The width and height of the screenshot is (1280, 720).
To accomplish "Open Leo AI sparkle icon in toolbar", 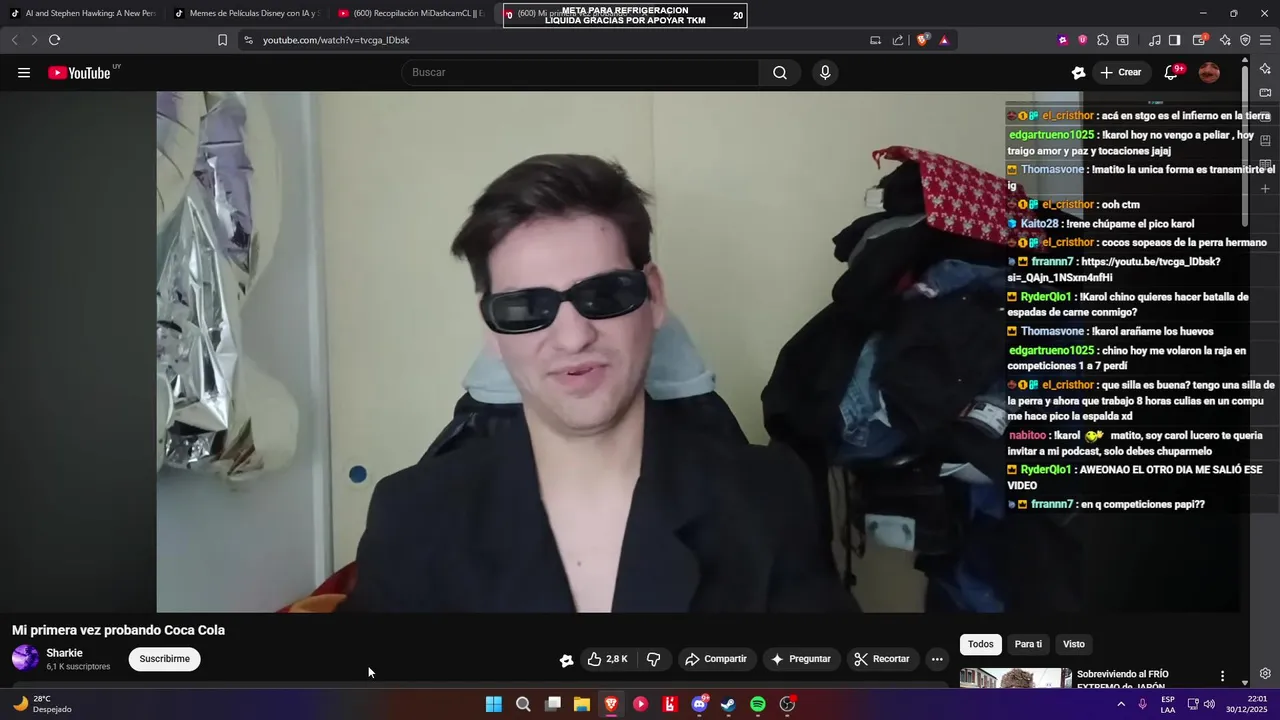I will coord(1225,40).
